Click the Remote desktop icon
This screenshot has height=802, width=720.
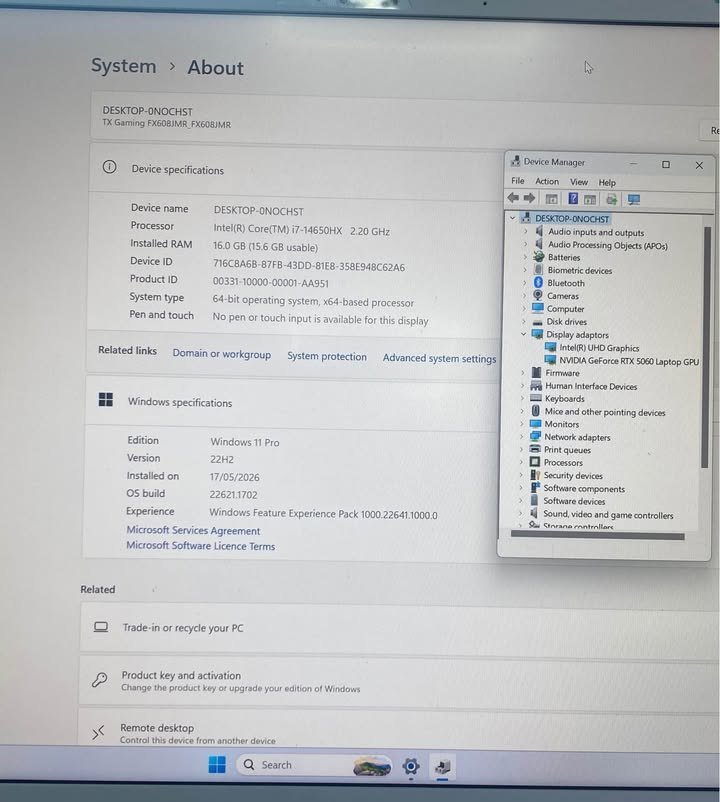(x=98, y=732)
